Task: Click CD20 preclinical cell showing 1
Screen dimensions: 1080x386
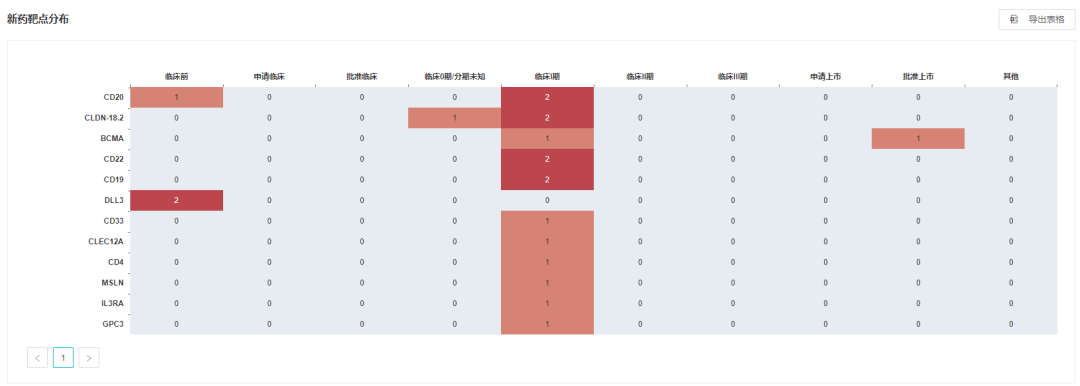Action: pos(176,97)
